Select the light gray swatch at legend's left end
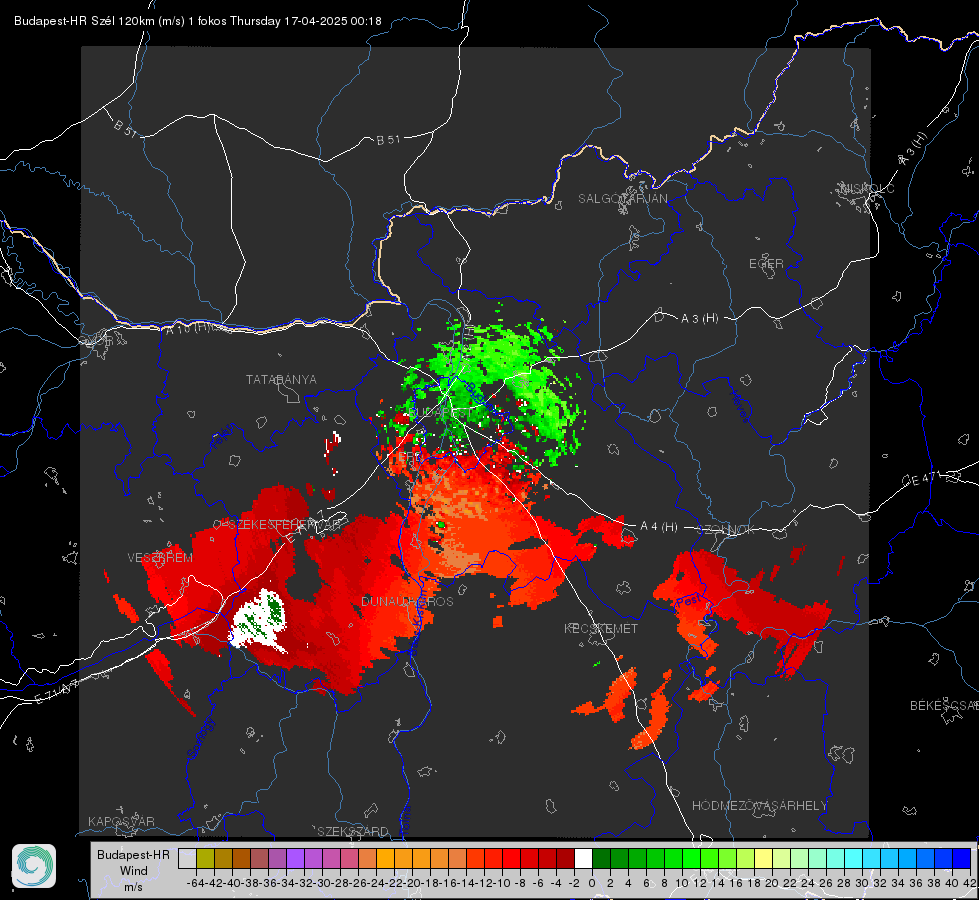 [x=187, y=858]
